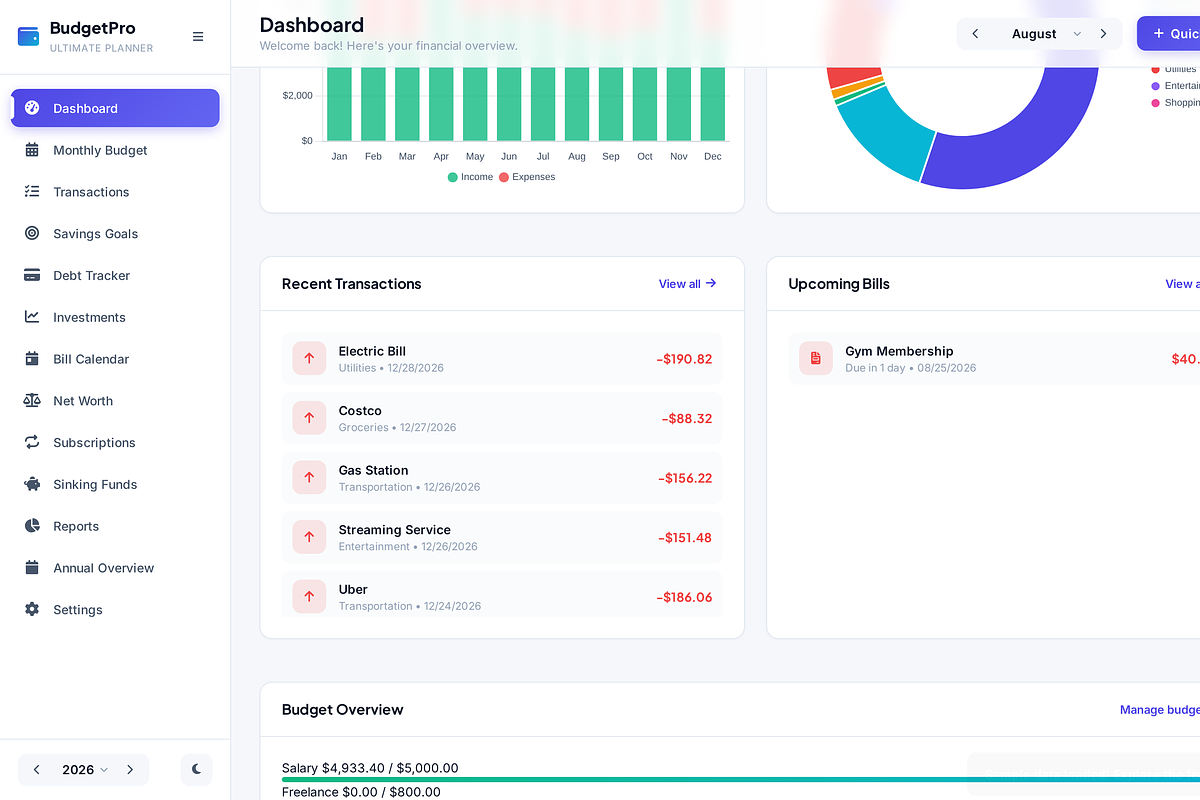The image size is (1200, 800).
Task: Click the Transactions list icon
Action: point(32,192)
